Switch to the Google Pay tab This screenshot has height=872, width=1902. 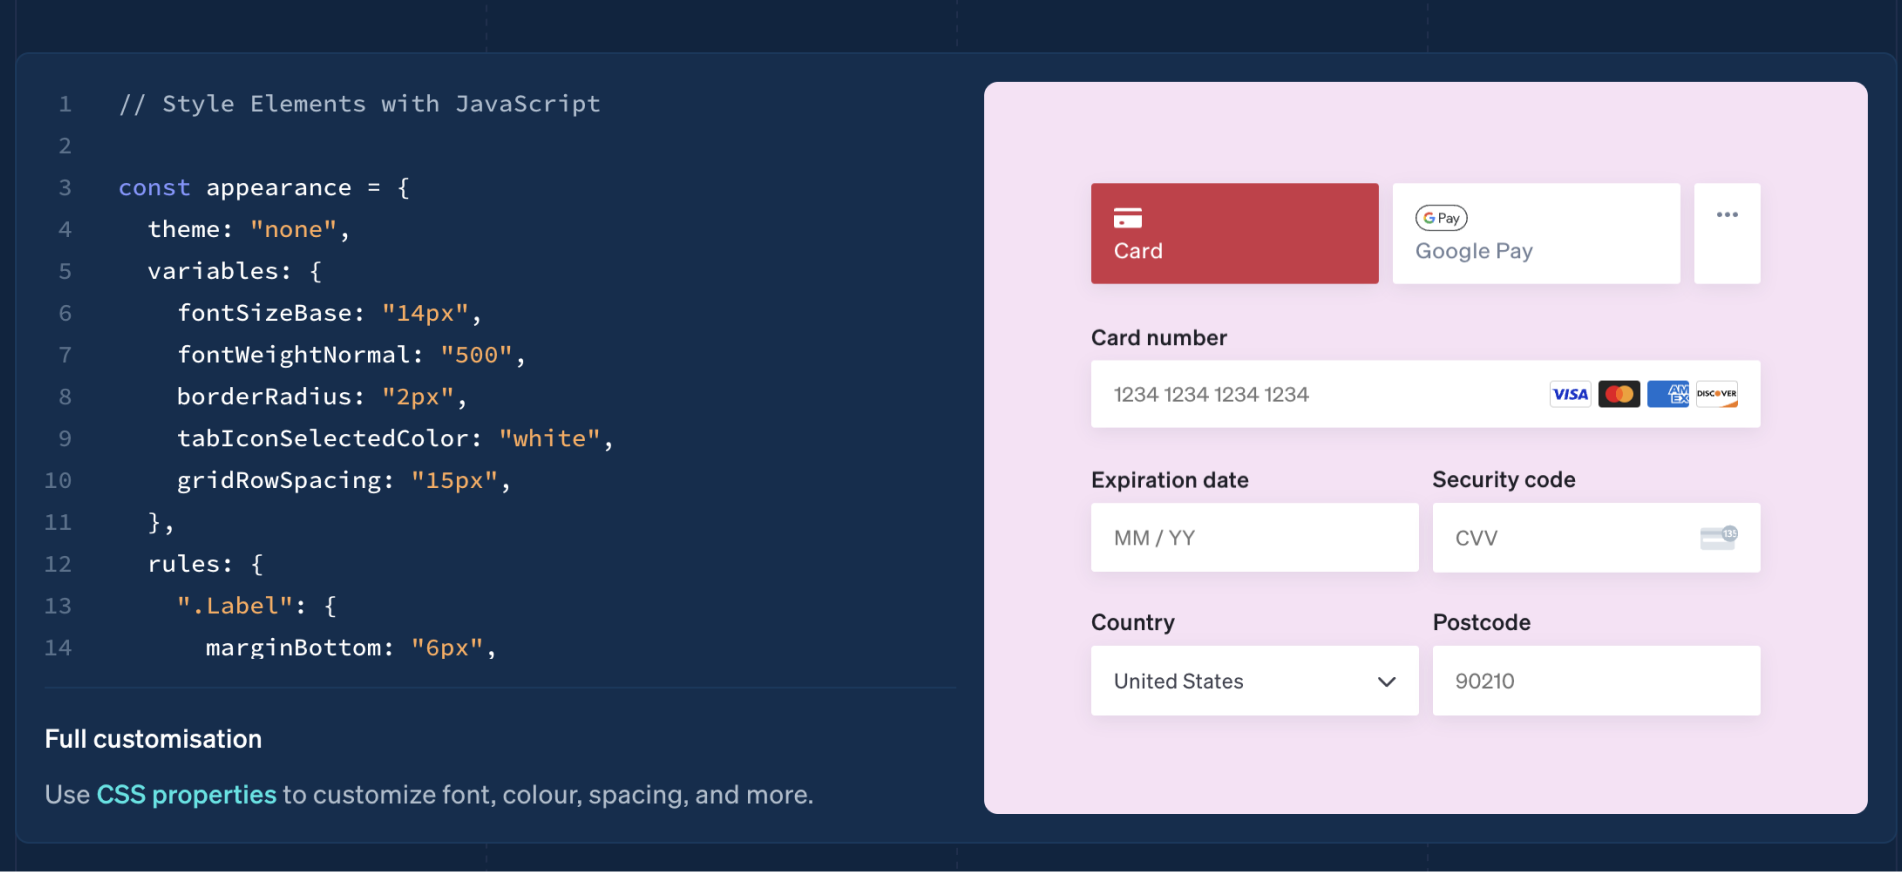tap(1536, 233)
